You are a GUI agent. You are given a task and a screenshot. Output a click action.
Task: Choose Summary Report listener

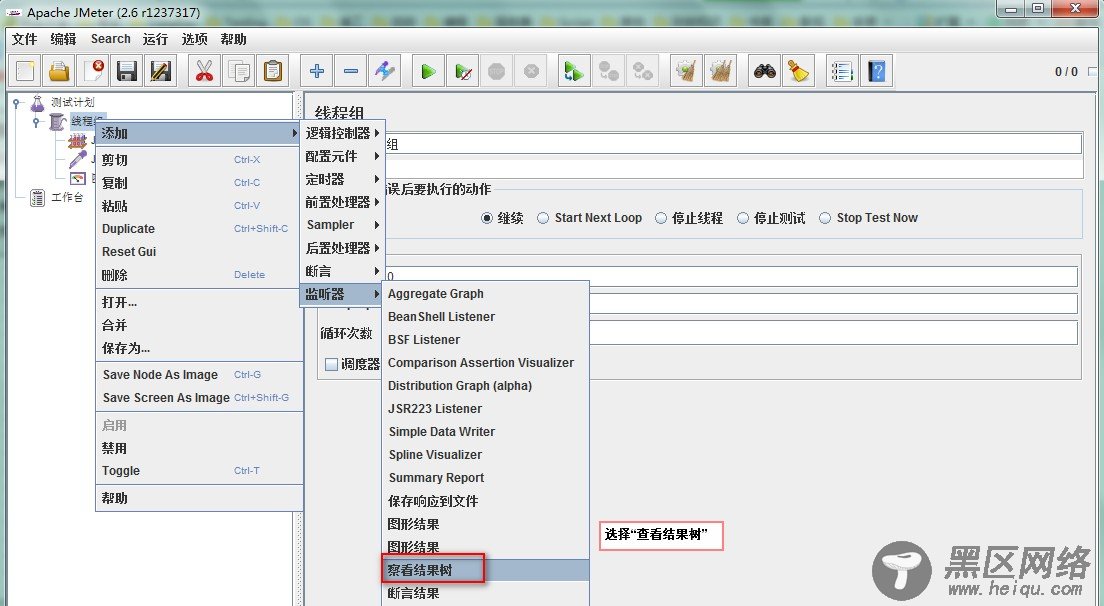[486, 478]
